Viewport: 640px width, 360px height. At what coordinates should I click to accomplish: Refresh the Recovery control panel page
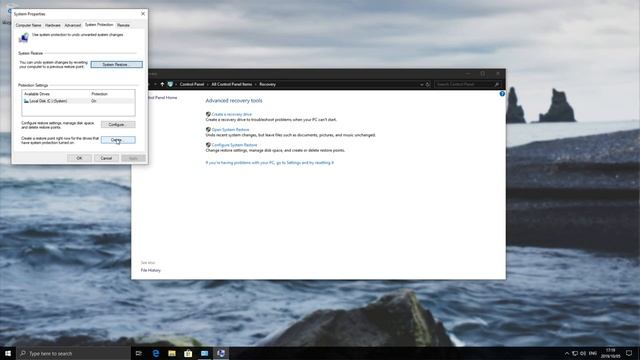tap(428, 84)
